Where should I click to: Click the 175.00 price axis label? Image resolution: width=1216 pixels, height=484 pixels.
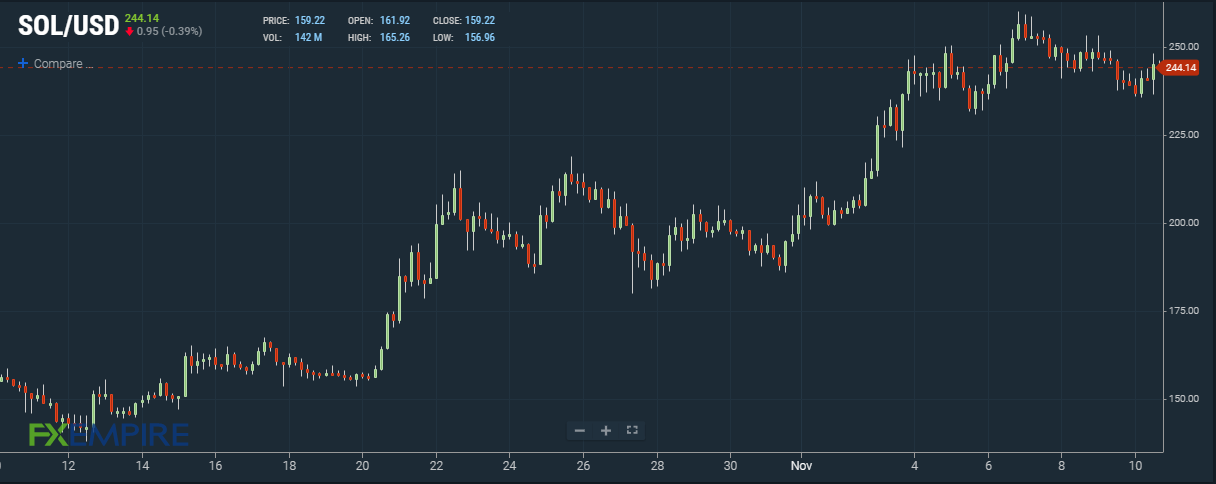coord(1183,311)
